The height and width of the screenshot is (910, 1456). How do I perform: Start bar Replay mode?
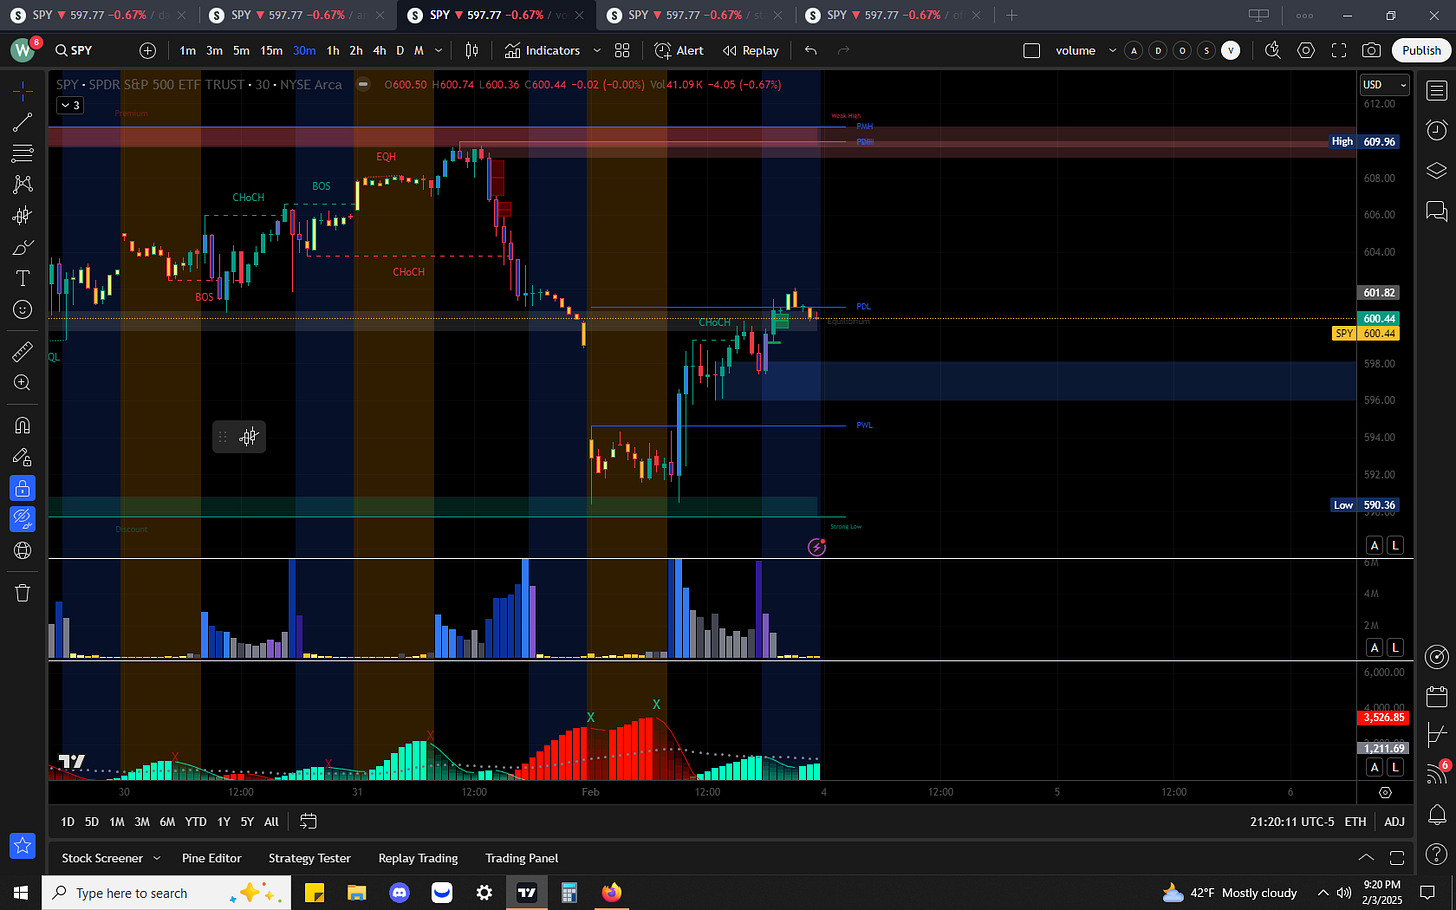(x=751, y=50)
